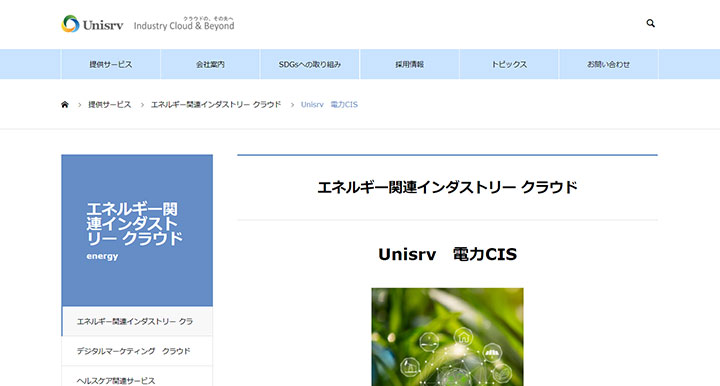Click the green energy icons image
The width and height of the screenshot is (720, 386).
tap(447, 337)
